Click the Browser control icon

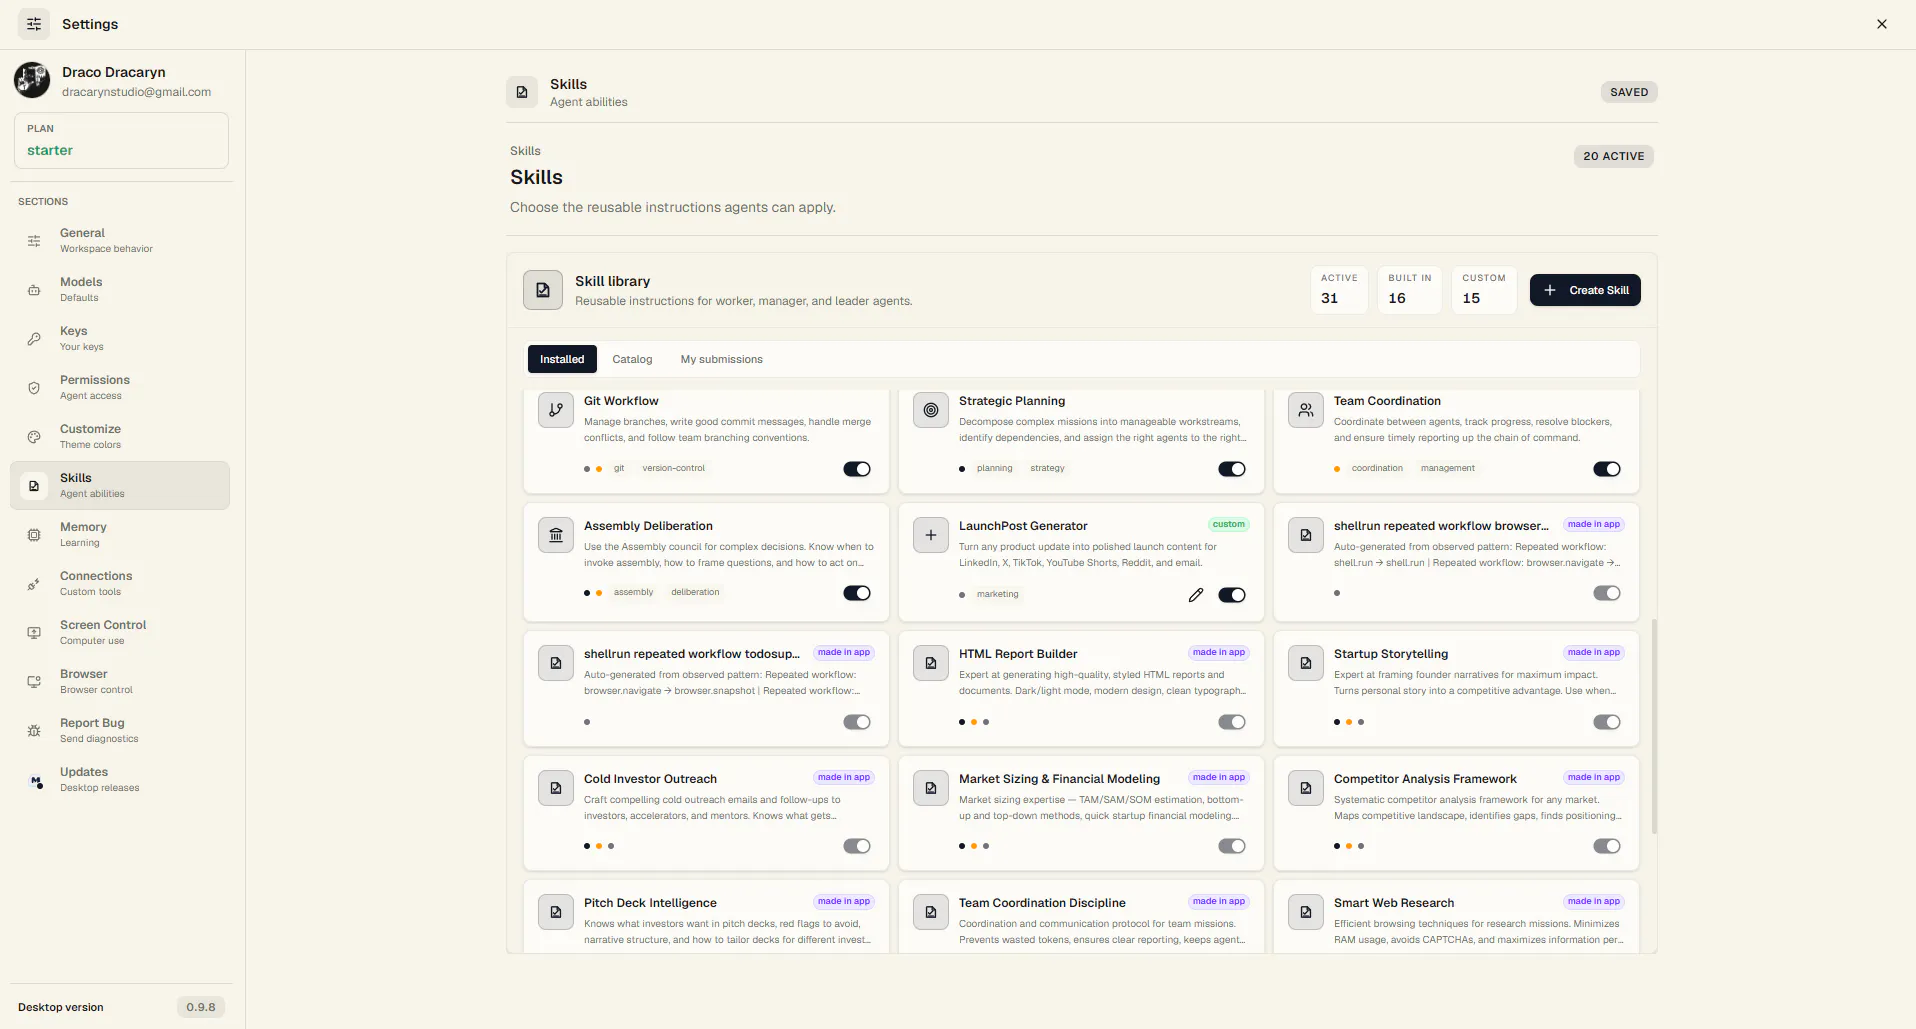(34, 682)
